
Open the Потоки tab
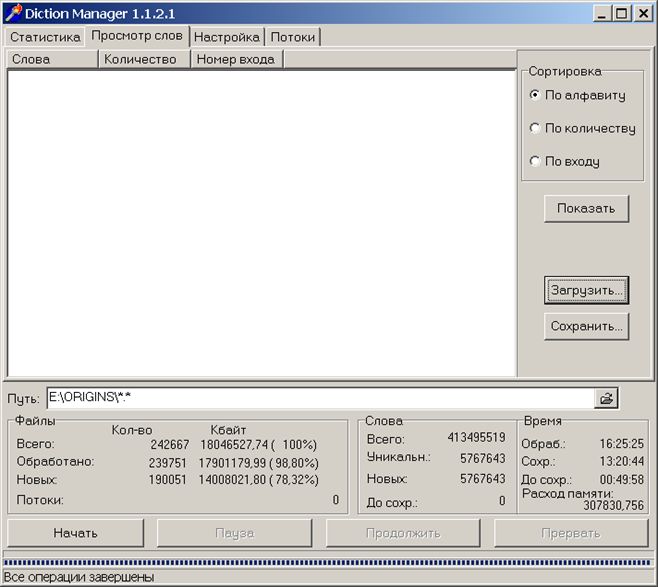(292, 37)
